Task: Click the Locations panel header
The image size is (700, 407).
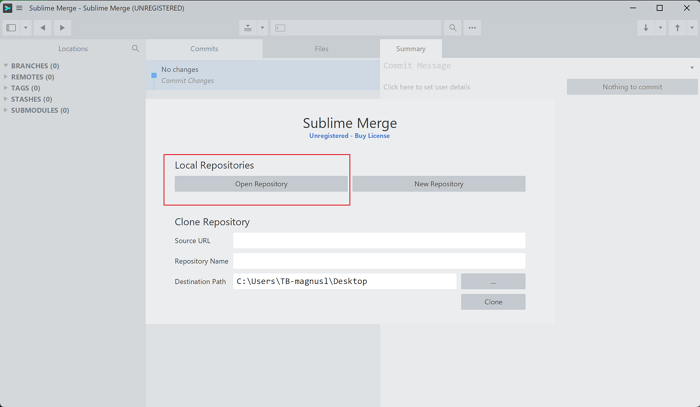Action: click(73, 49)
